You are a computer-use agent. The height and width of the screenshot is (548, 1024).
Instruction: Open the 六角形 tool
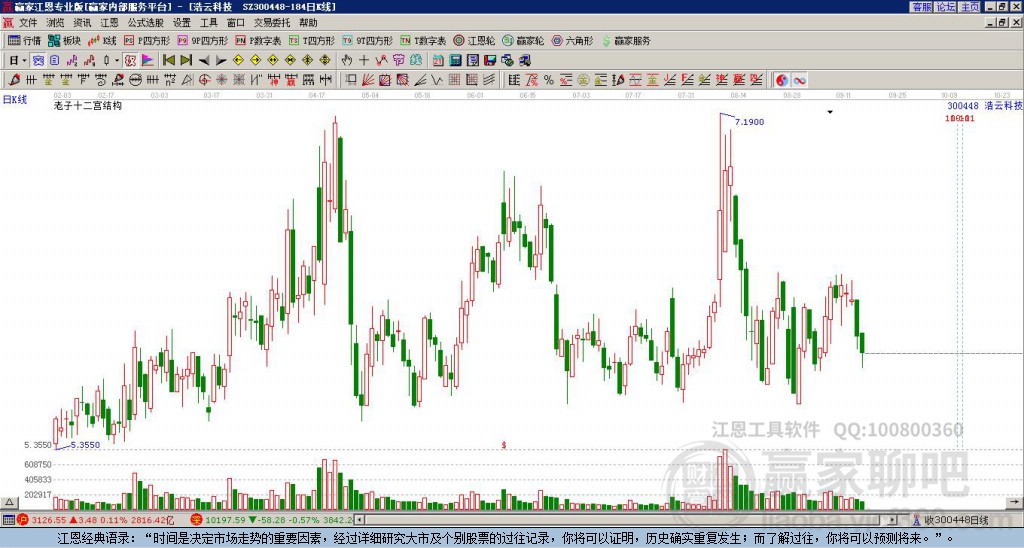[573, 40]
